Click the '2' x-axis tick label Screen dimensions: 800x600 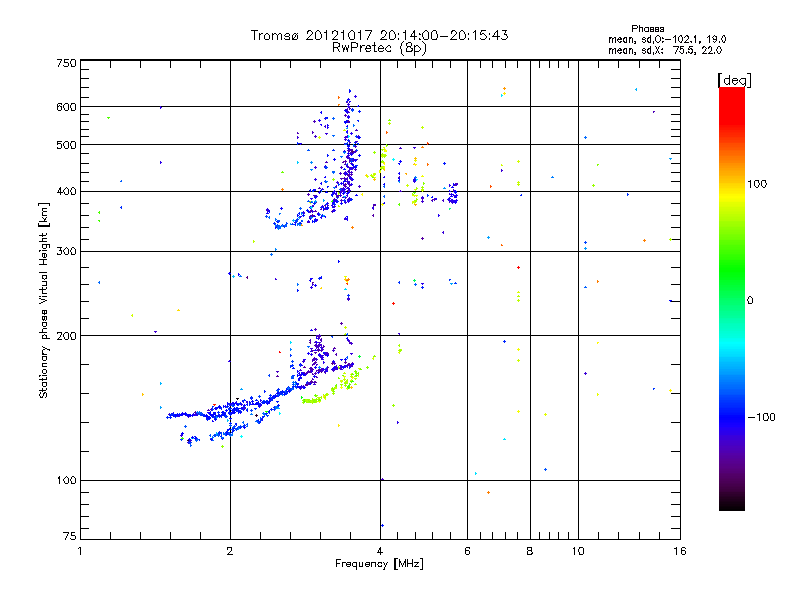[230, 551]
